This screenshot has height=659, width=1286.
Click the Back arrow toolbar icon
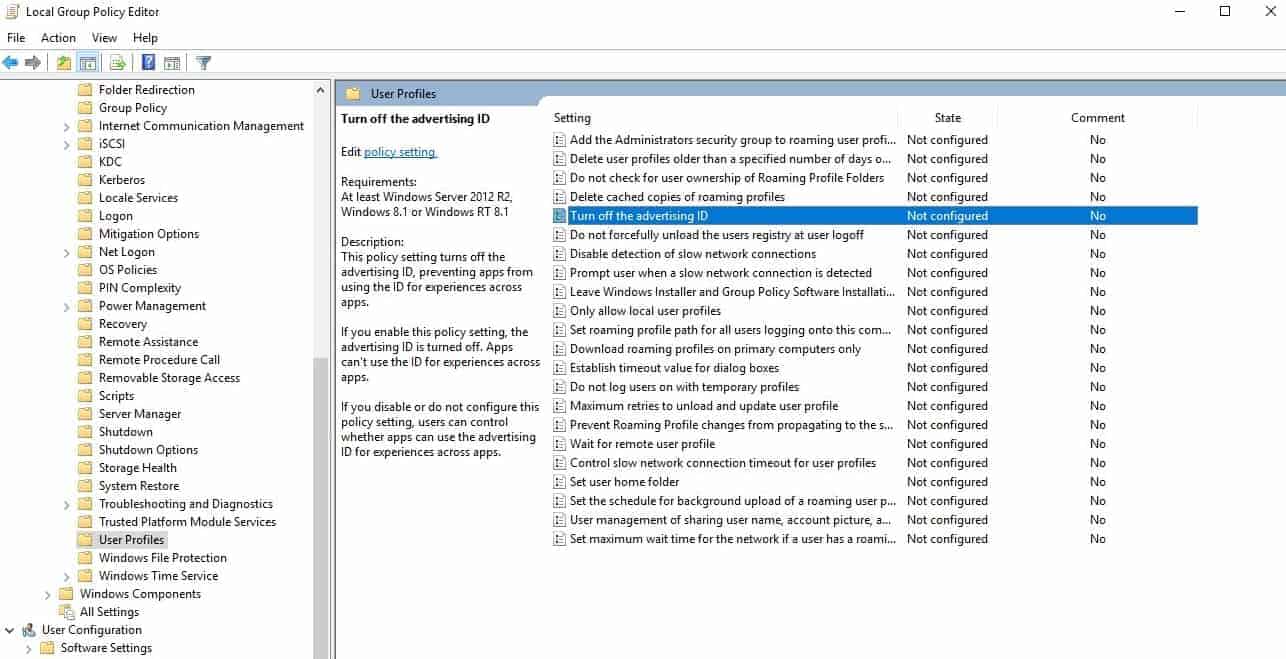click(10, 63)
